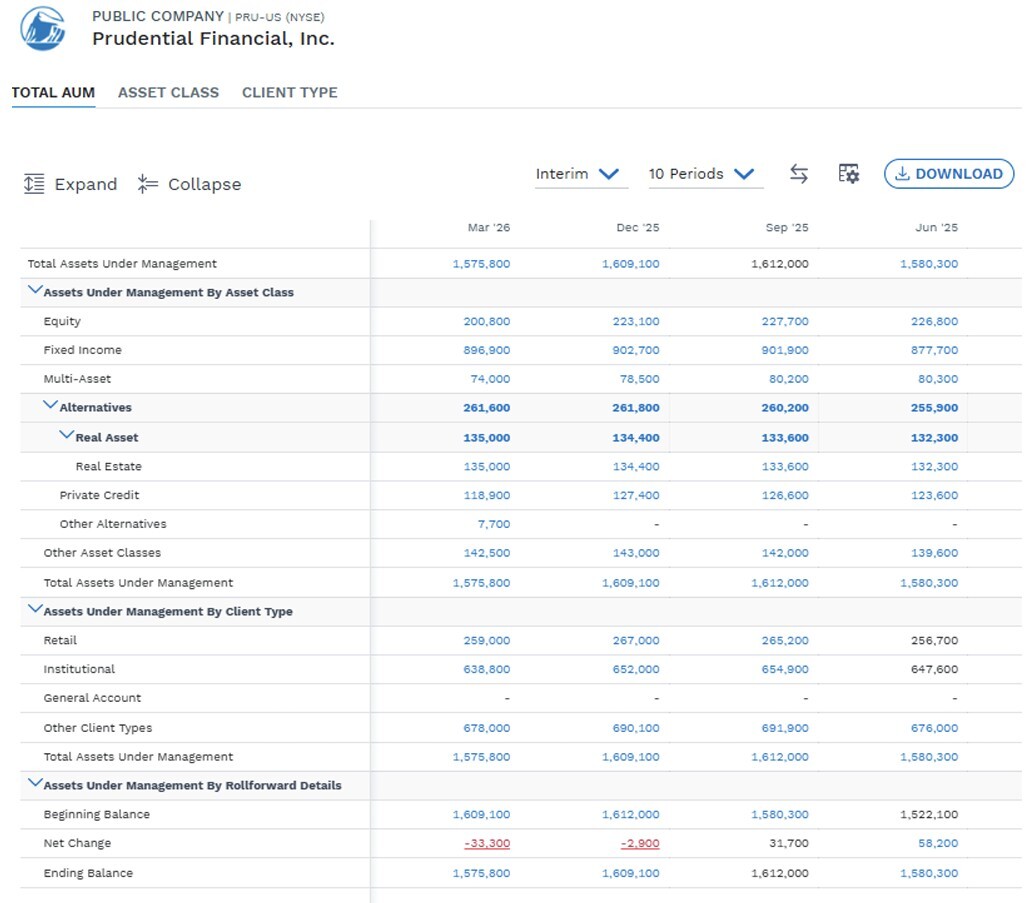Click Sep '25 Institutional value 654,900
Viewport: 1031px width, 903px height.
(785, 670)
